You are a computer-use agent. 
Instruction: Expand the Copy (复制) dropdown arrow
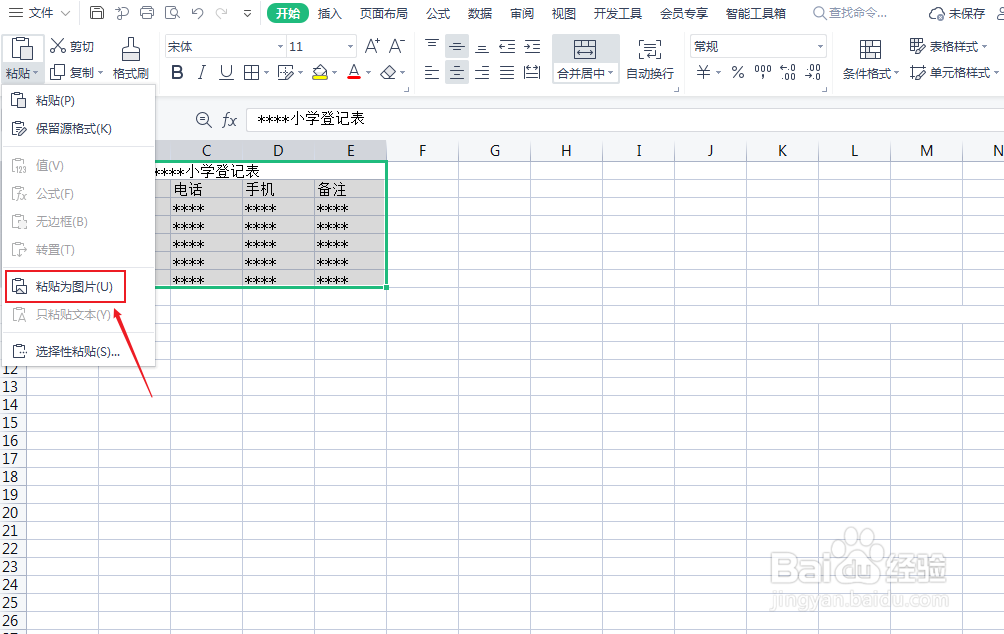[x=101, y=73]
